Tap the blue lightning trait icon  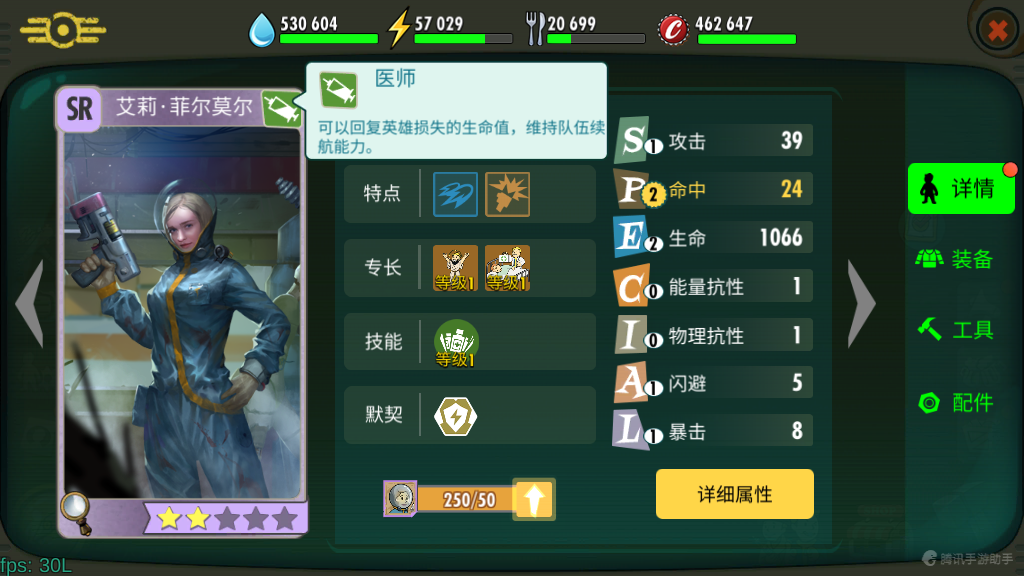point(455,194)
